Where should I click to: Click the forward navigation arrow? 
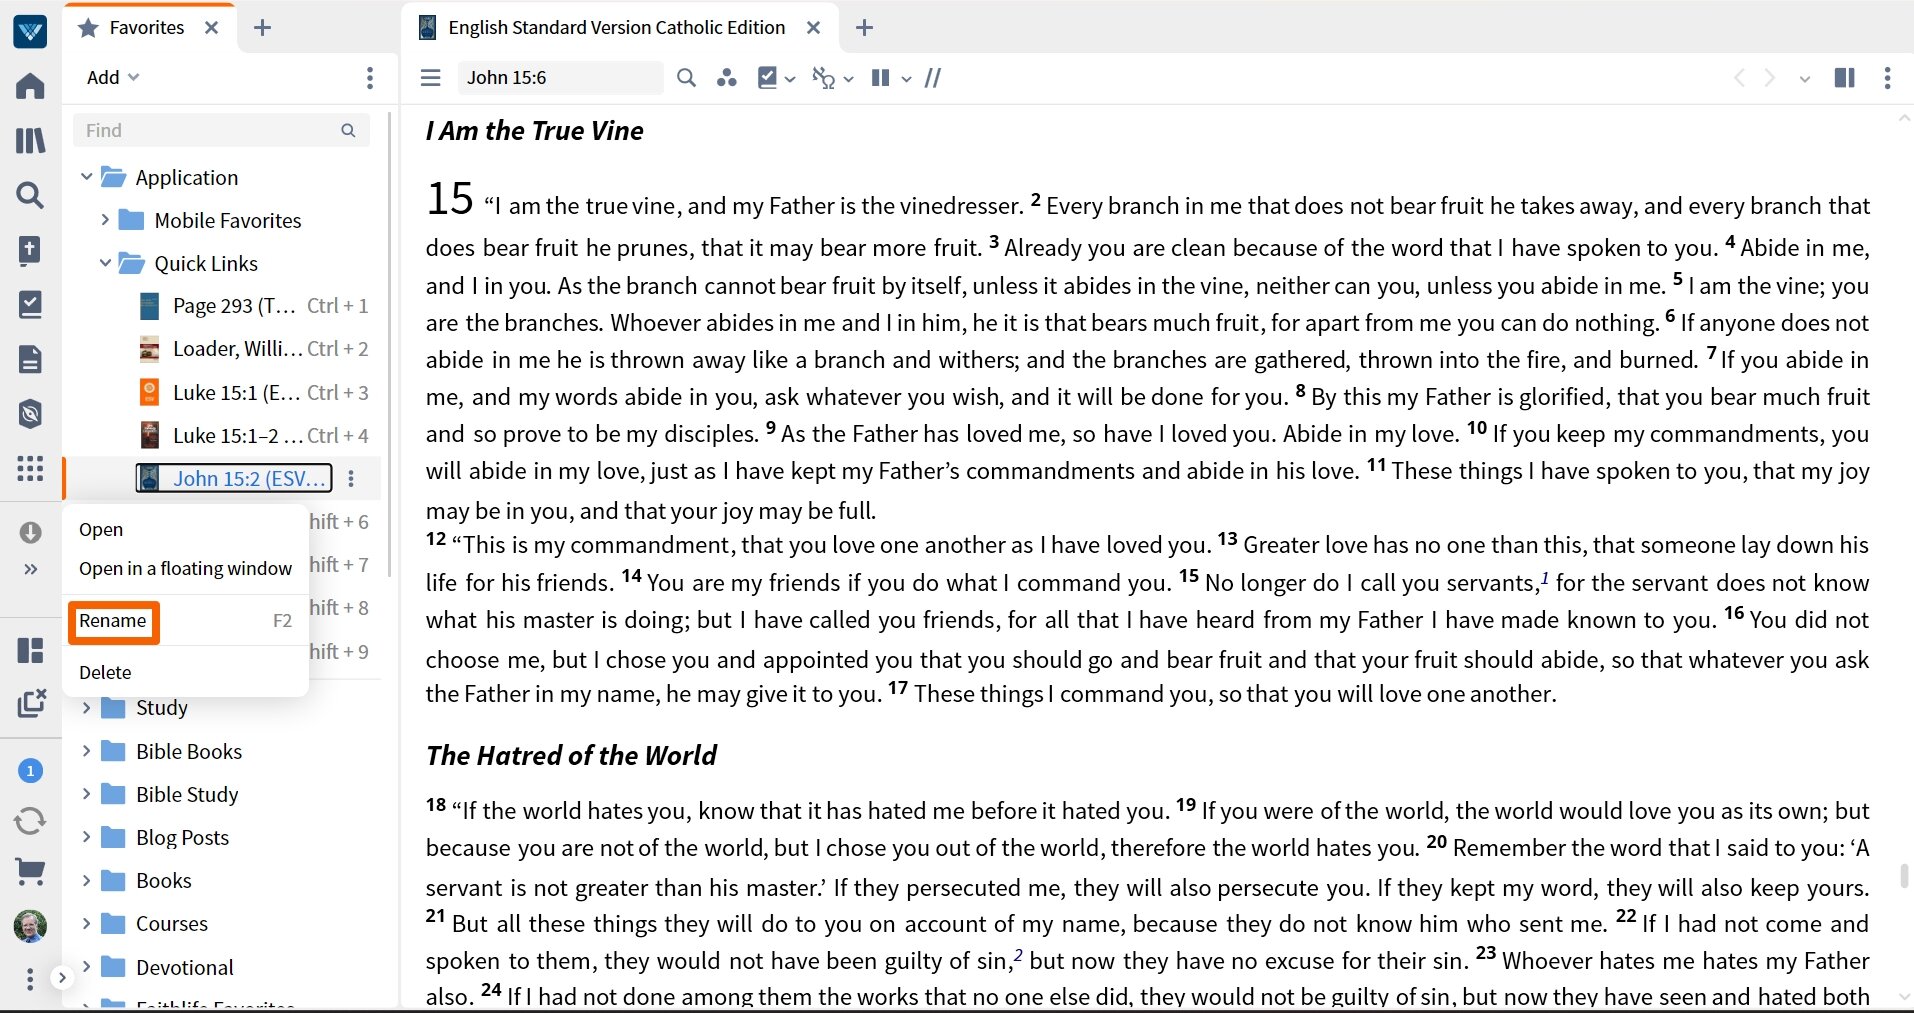coord(1770,78)
